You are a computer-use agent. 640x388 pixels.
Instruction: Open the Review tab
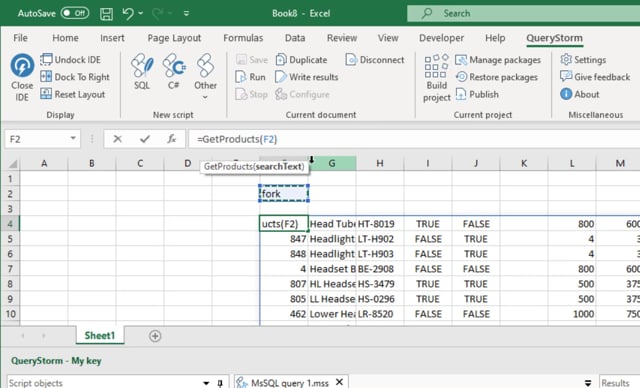click(x=342, y=38)
